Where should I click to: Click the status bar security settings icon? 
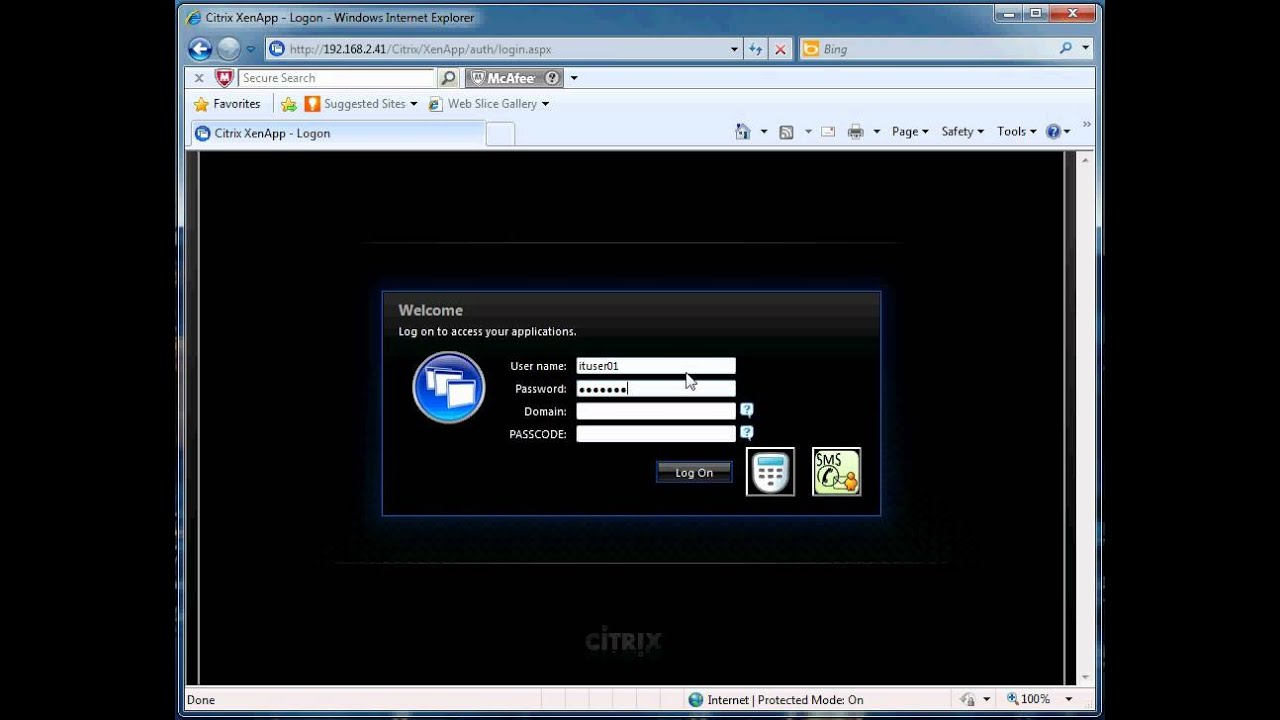pyautogui.click(x=967, y=699)
